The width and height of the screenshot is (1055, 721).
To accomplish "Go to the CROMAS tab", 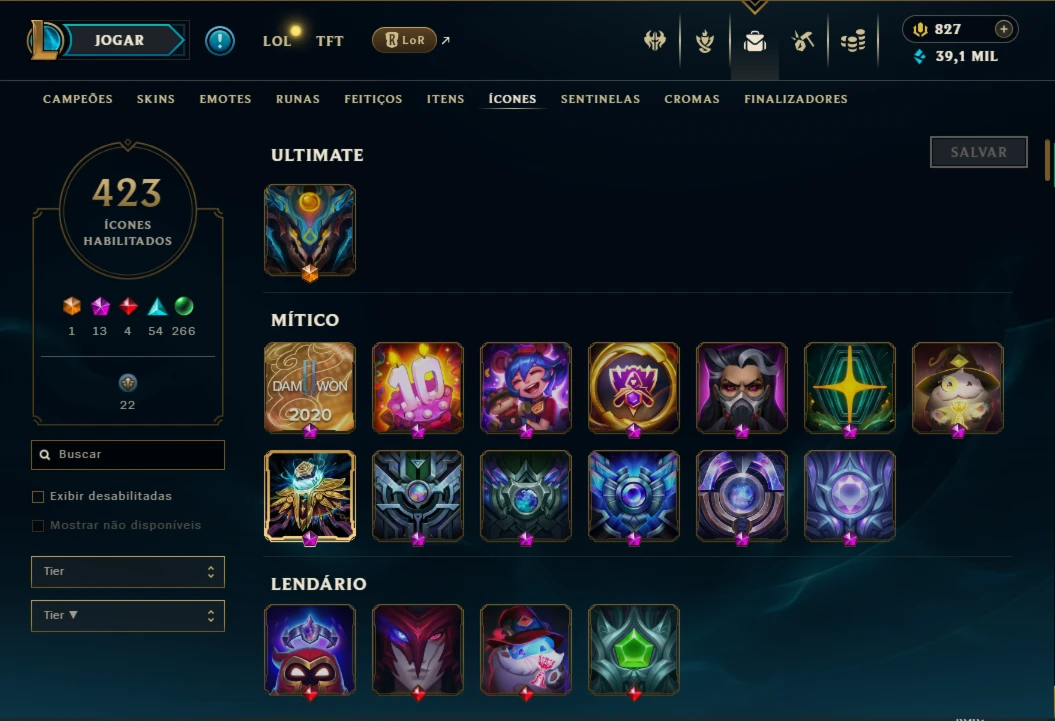I will tap(692, 99).
